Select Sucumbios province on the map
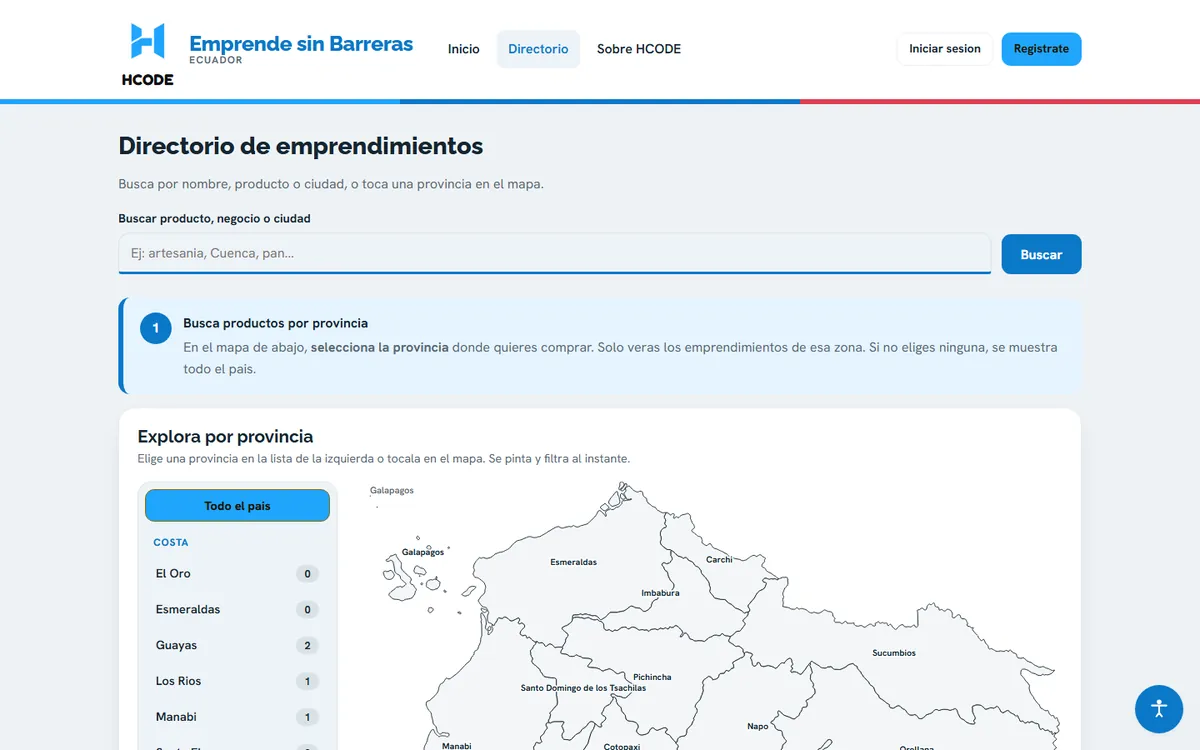Screen dimensions: 1200x750 [893, 653]
